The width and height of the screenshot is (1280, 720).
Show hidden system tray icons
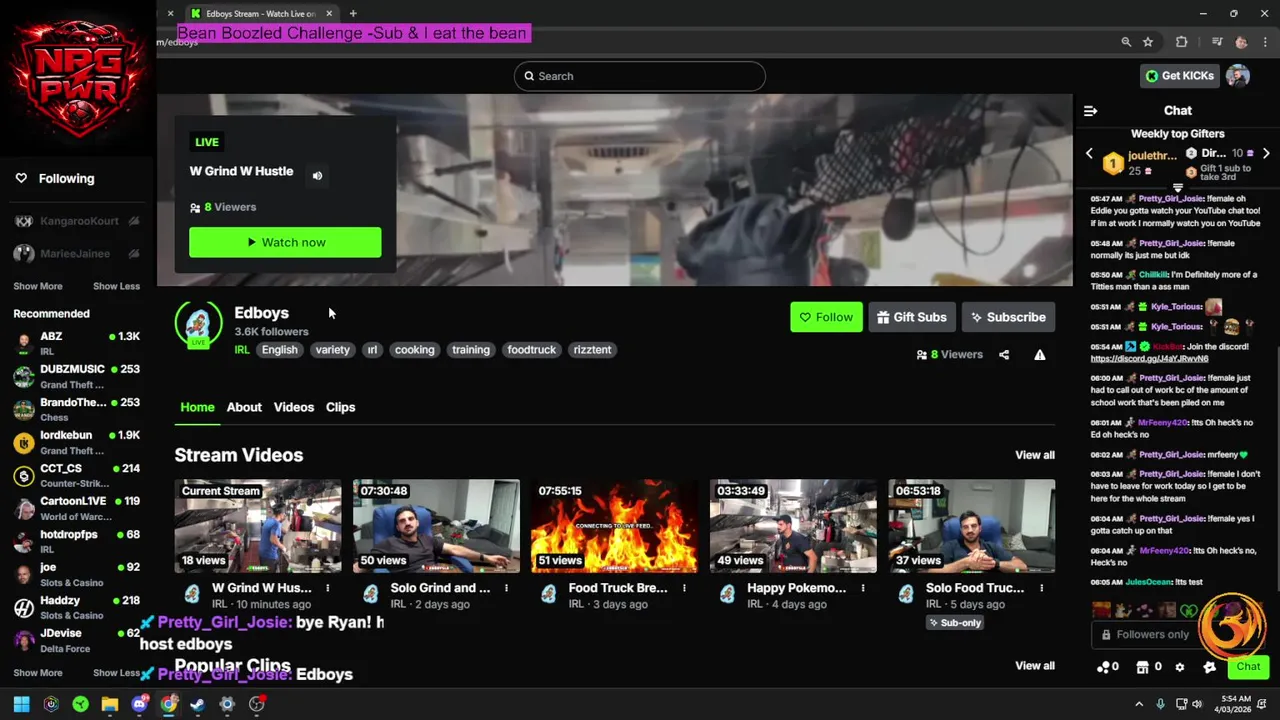pos(1139,704)
